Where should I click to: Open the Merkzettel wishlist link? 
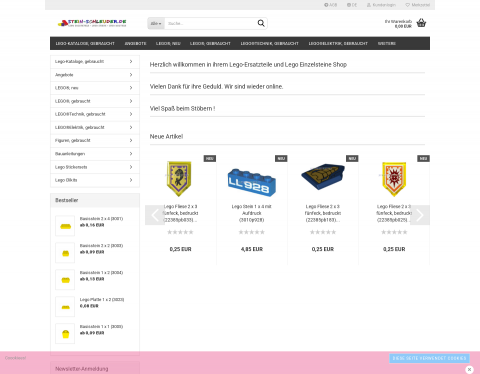(x=418, y=5)
